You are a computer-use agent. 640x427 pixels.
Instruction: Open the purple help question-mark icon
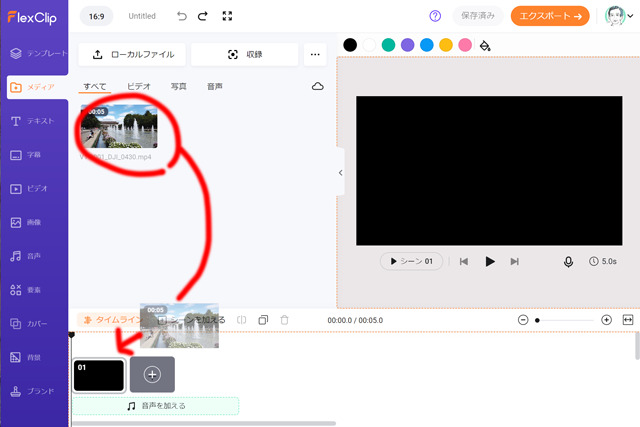click(x=435, y=16)
